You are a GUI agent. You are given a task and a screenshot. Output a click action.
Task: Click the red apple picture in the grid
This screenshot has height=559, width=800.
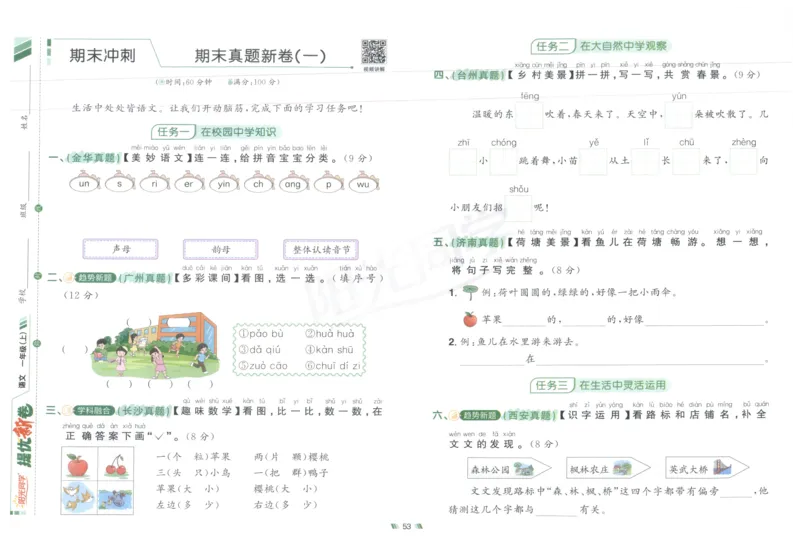[x=79, y=464]
